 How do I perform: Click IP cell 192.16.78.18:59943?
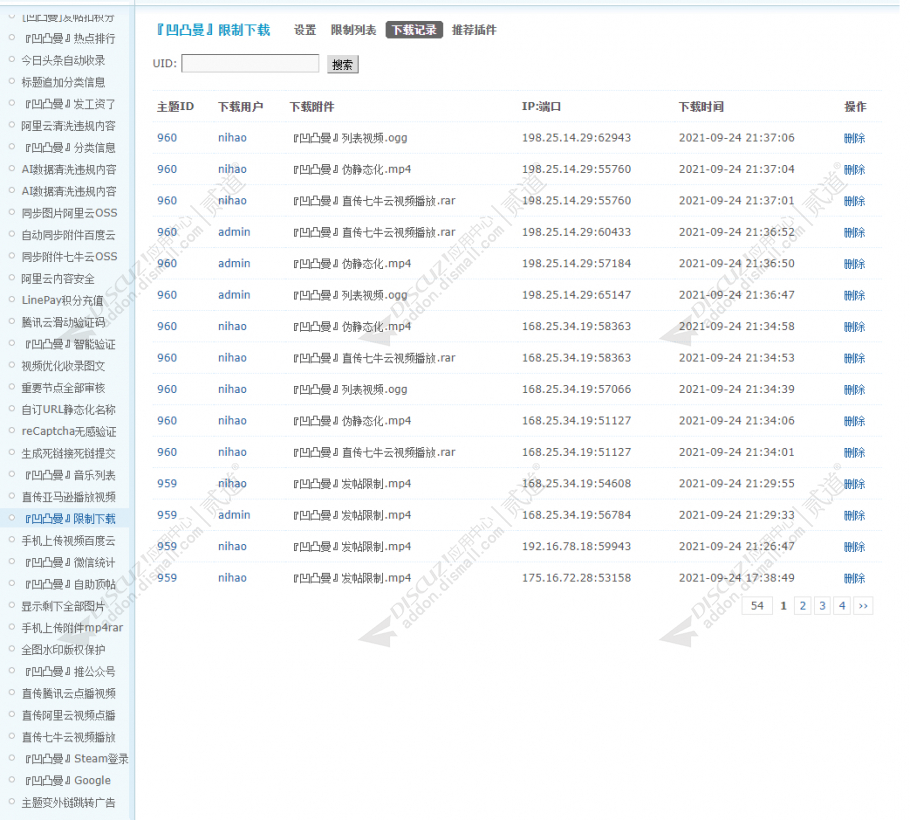576,546
